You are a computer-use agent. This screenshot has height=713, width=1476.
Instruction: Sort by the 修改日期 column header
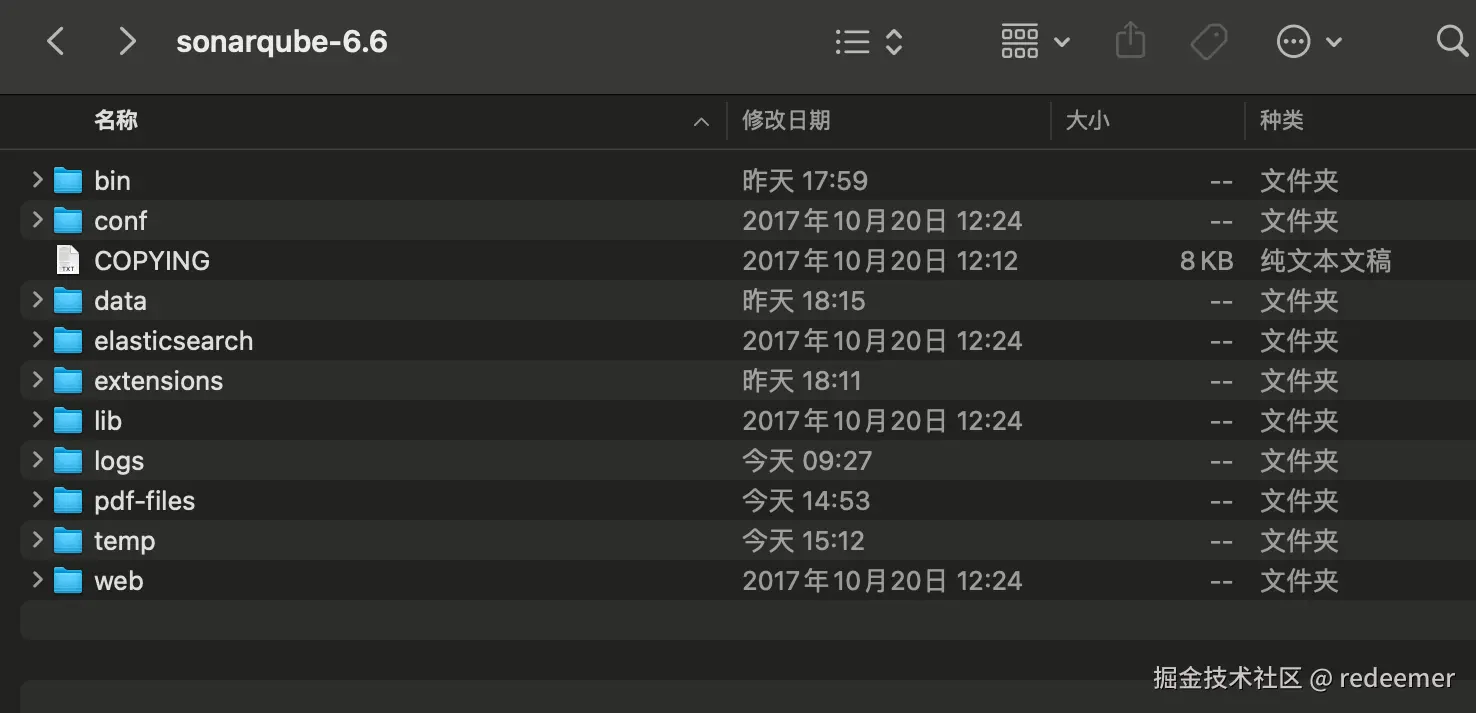click(x=786, y=121)
